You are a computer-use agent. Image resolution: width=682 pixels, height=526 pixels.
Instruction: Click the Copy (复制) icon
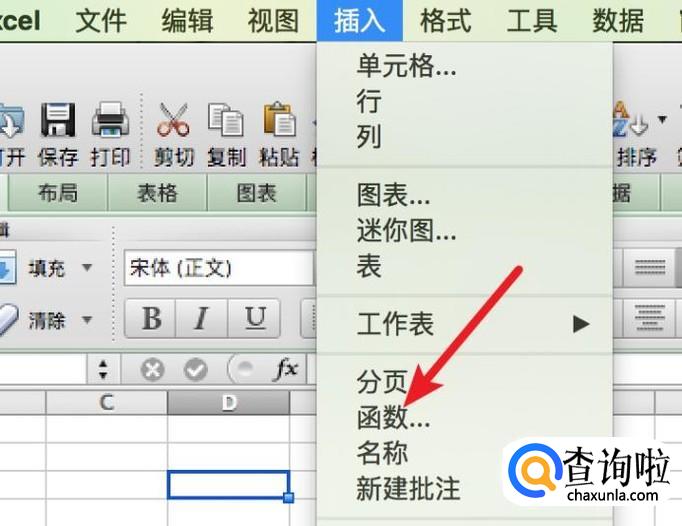[x=226, y=120]
